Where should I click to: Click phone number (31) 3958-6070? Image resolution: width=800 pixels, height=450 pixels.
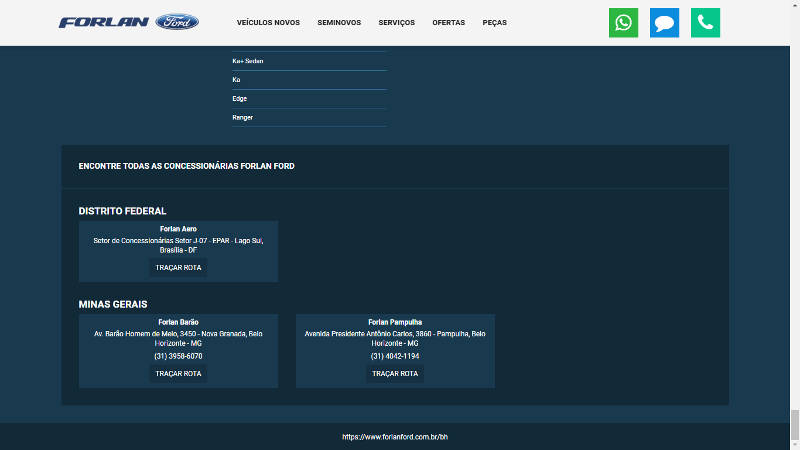pyautogui.click(x=178, y=356)
